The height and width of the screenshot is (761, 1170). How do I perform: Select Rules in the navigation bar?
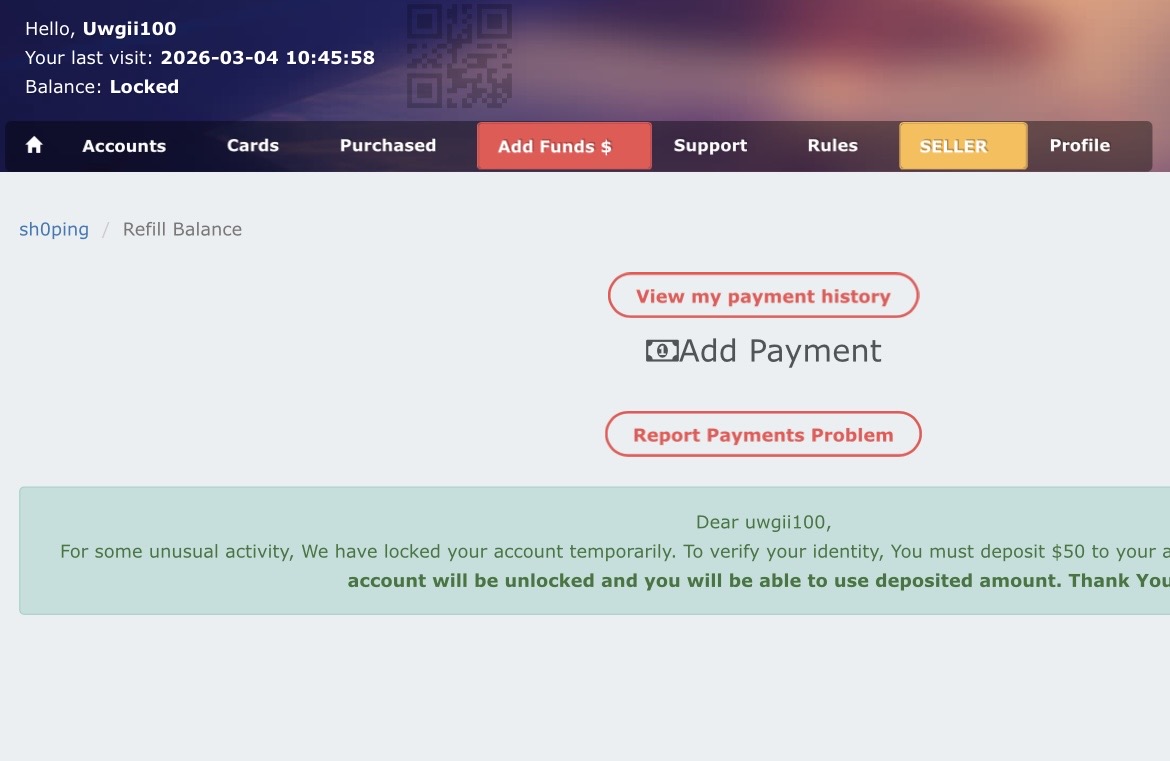point(833,146)
